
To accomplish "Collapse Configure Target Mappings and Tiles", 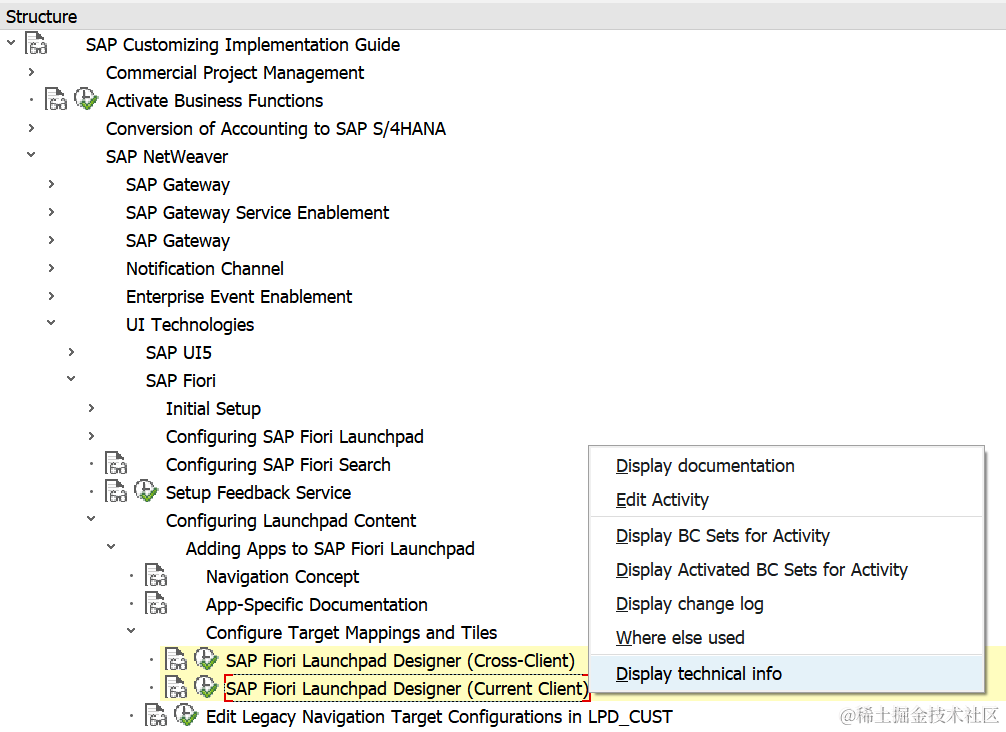I will [x=131, y=631].
